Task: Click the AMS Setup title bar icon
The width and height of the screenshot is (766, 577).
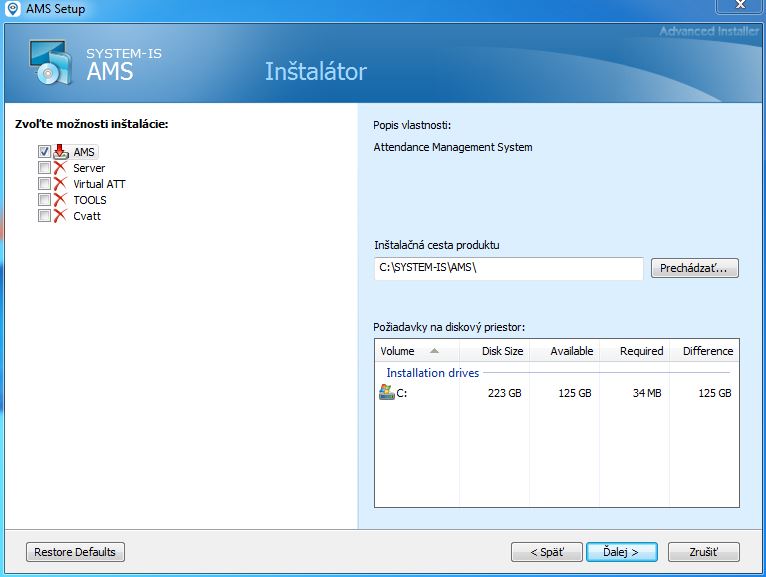Action: (13, 9)
